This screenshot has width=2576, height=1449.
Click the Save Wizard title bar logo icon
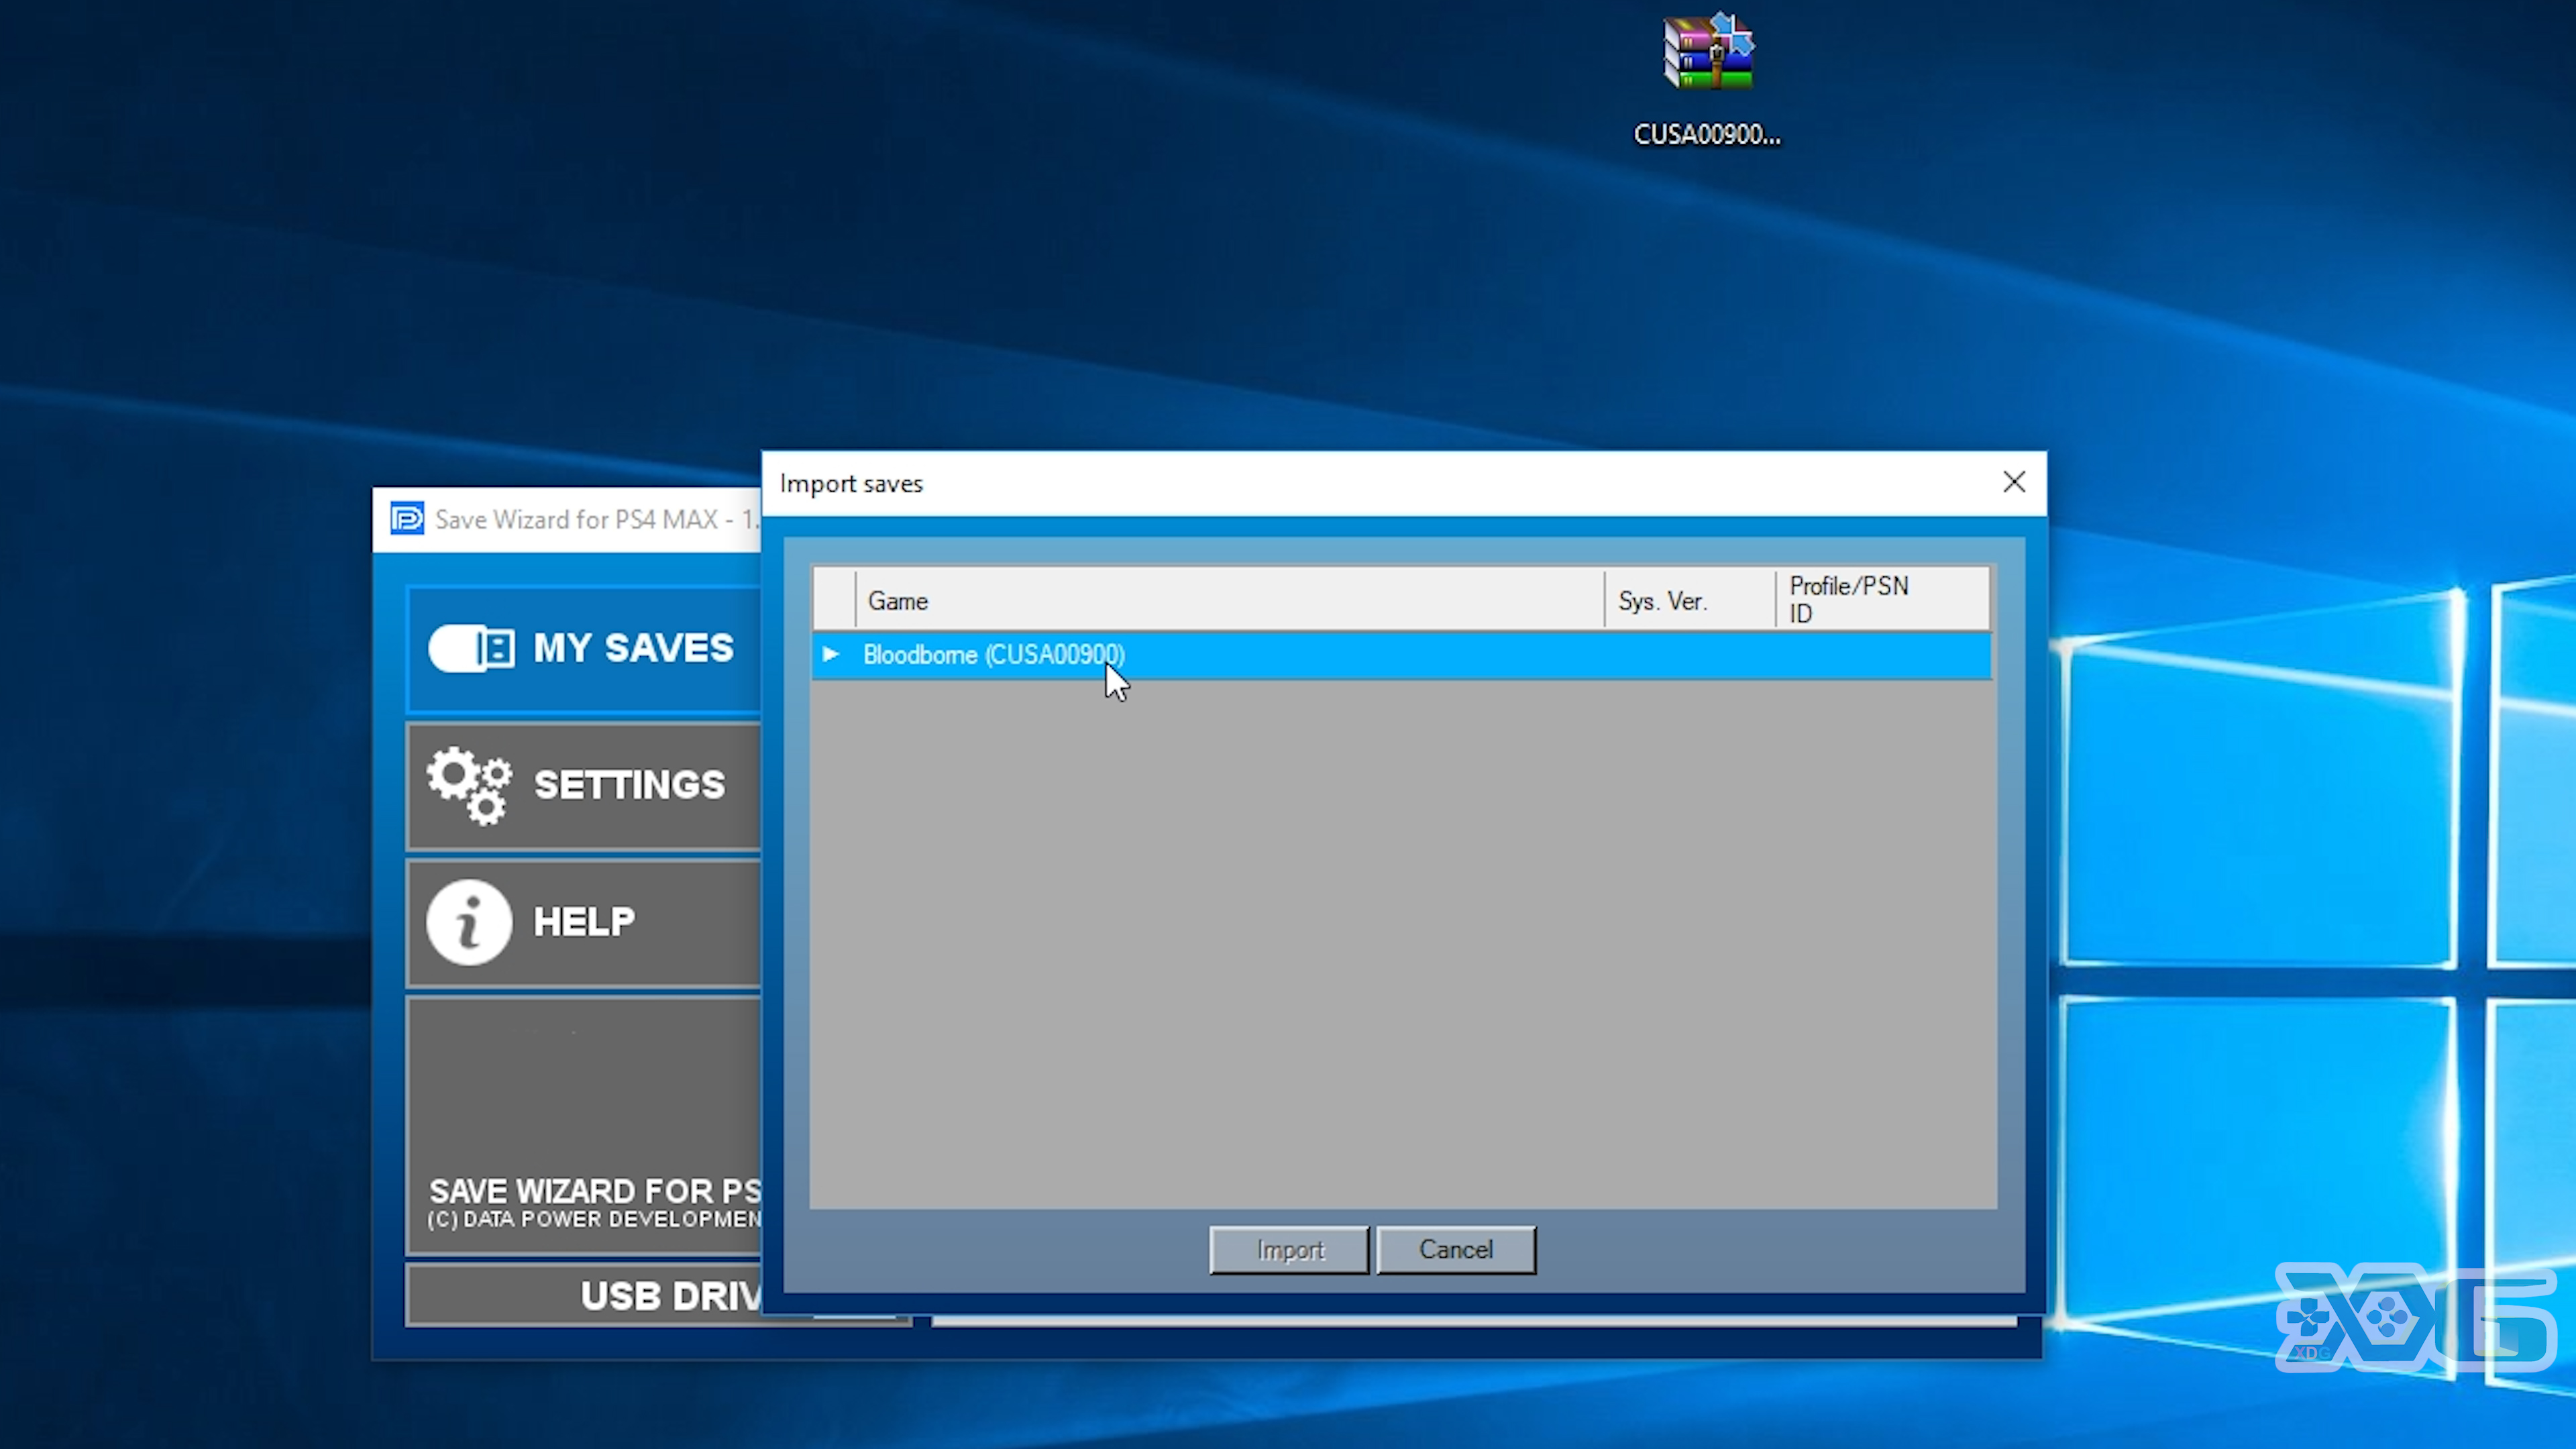407,519
